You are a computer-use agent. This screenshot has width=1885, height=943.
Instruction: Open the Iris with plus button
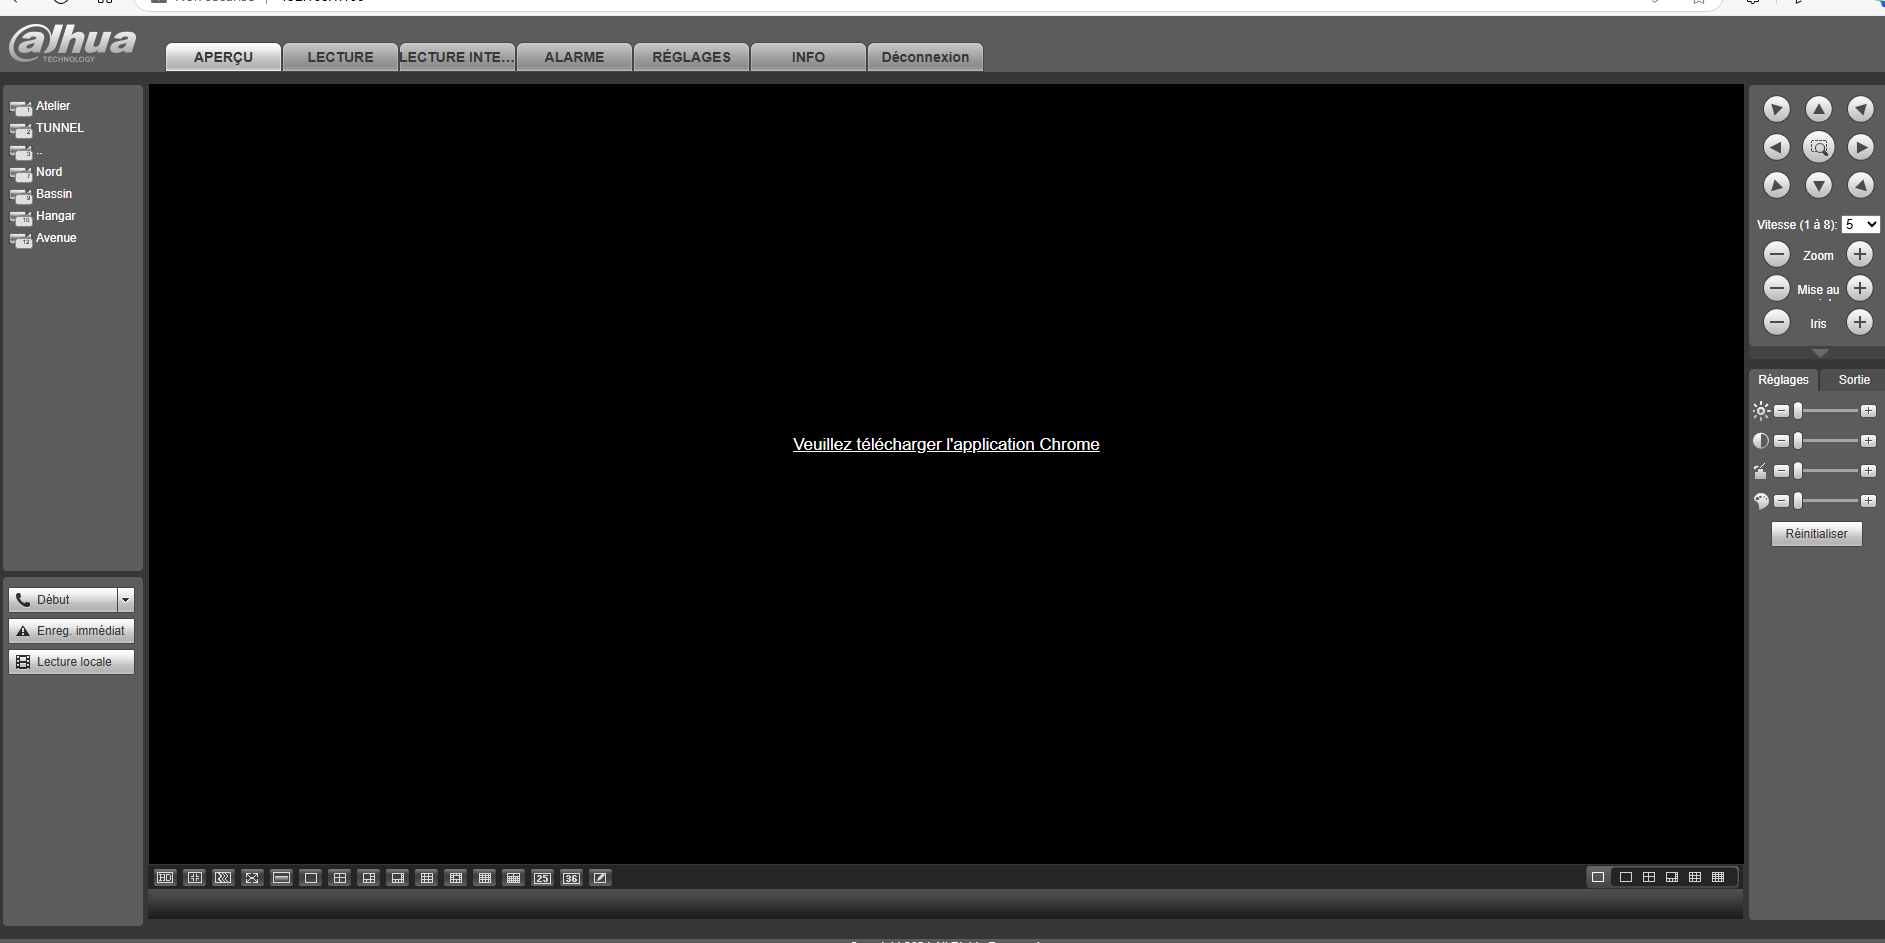coord(1859,322)
